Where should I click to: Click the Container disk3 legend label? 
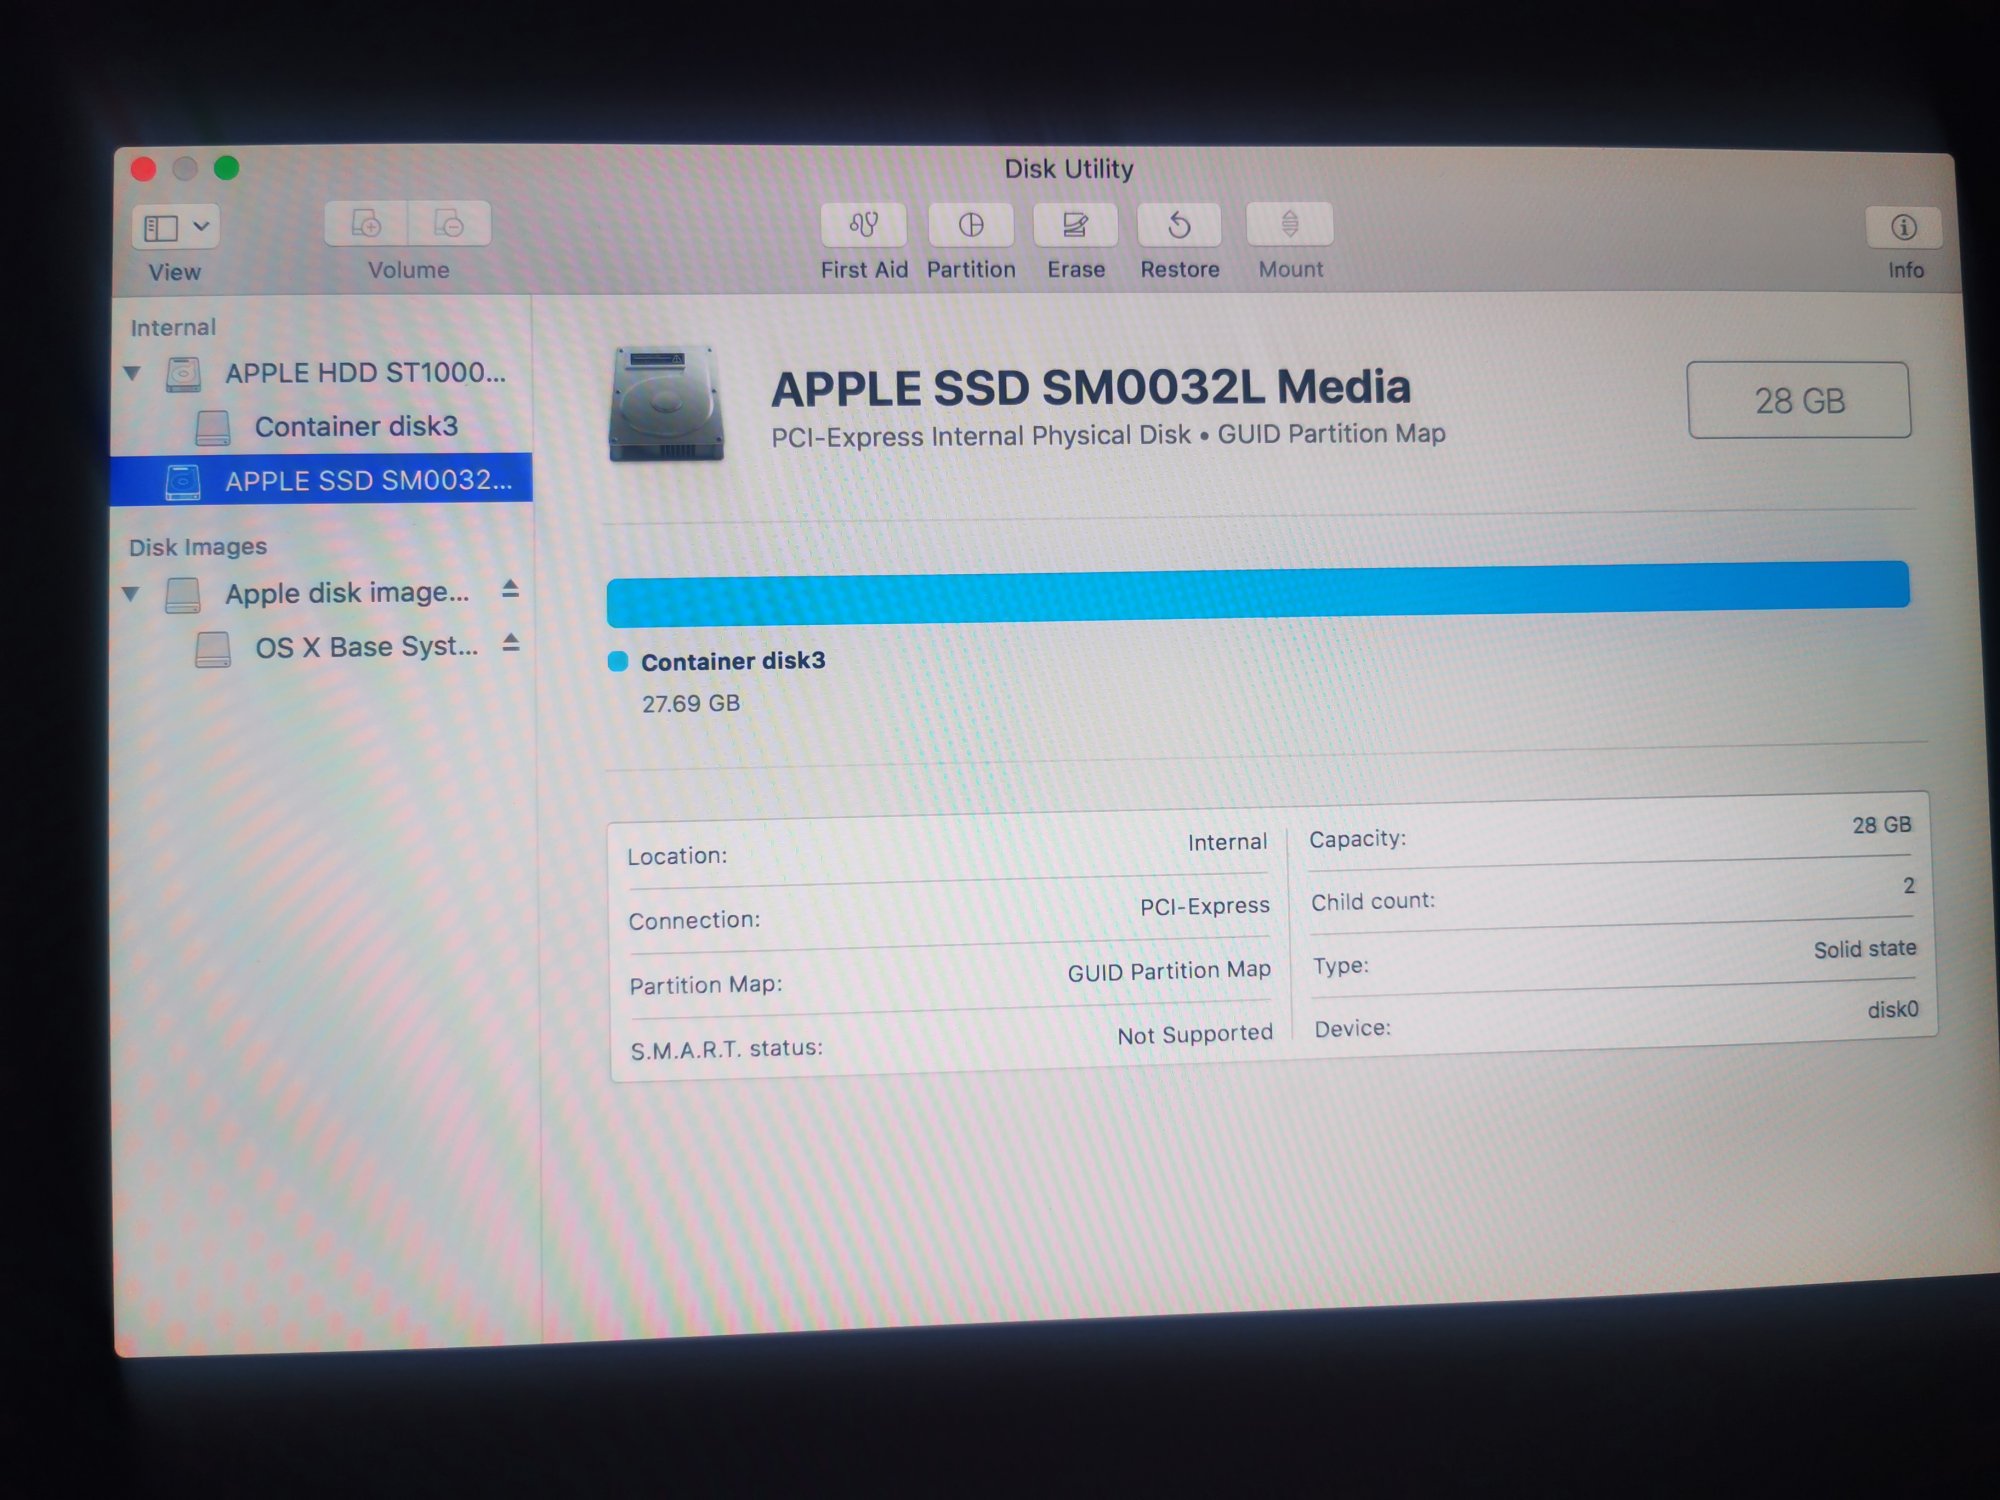732,661
